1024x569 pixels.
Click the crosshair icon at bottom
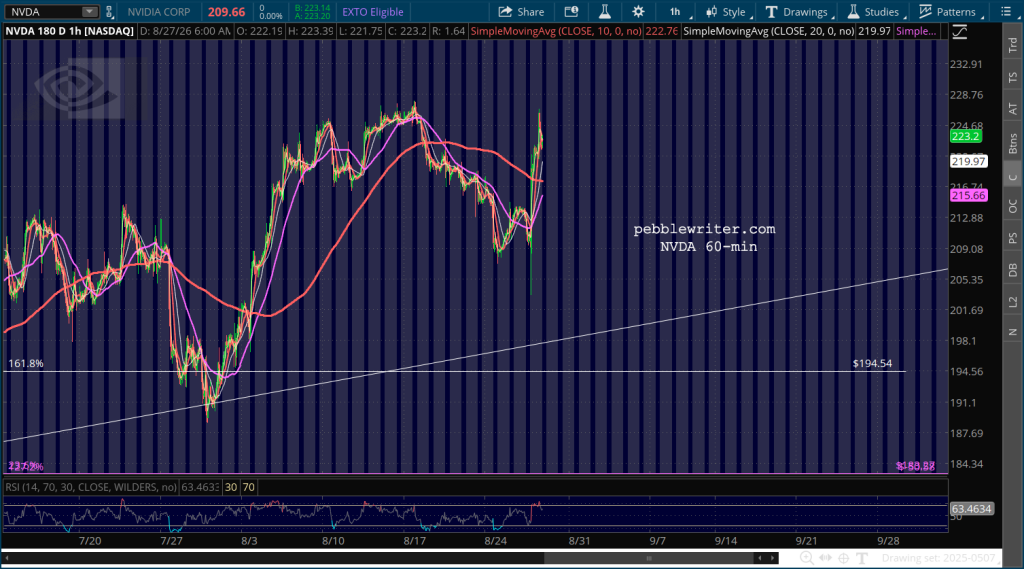click(x=844, y=558)
